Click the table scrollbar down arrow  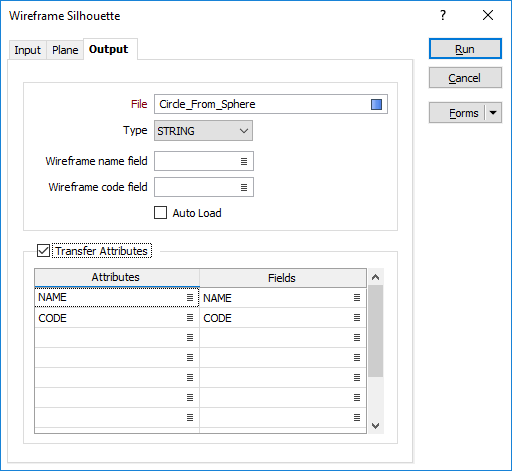tap(376, 426)
